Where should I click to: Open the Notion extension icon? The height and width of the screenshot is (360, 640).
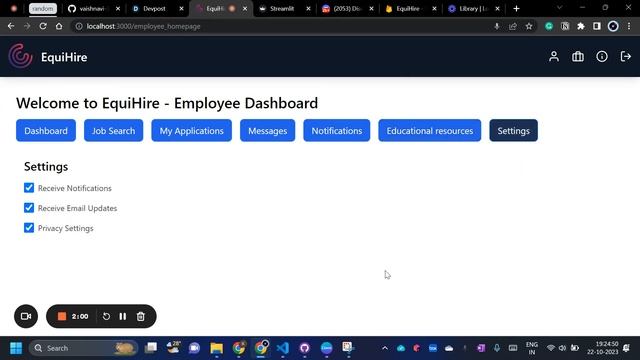[x=565, y=26]
